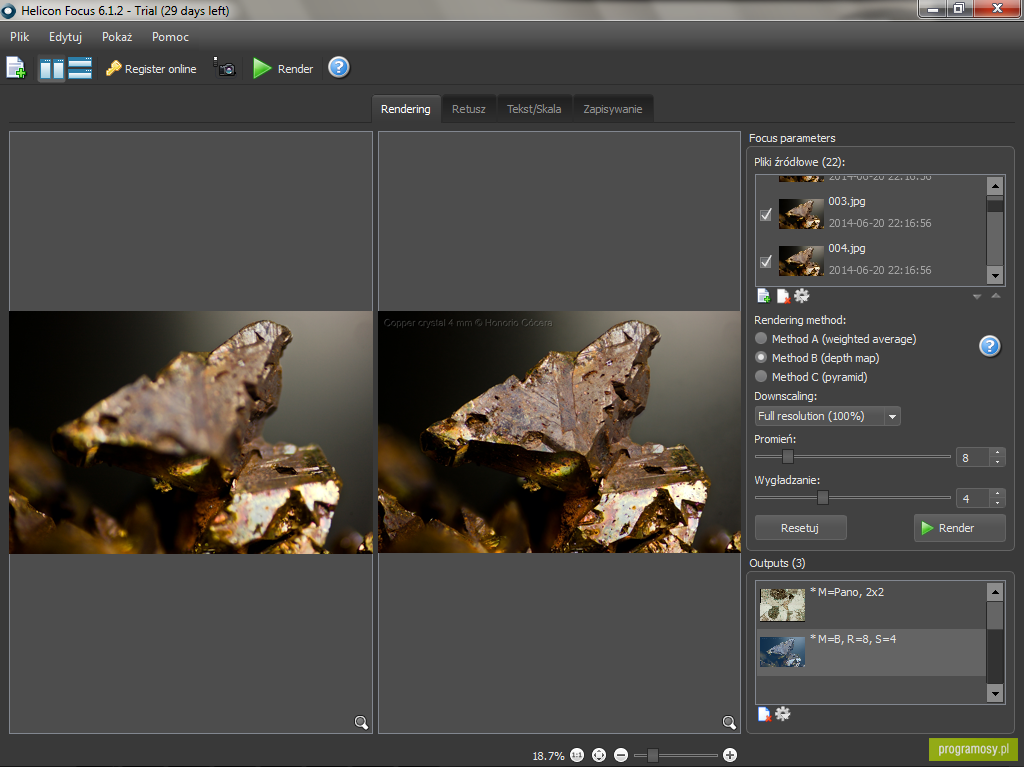Zoom in with the plus icon

[x=730, y=755]
